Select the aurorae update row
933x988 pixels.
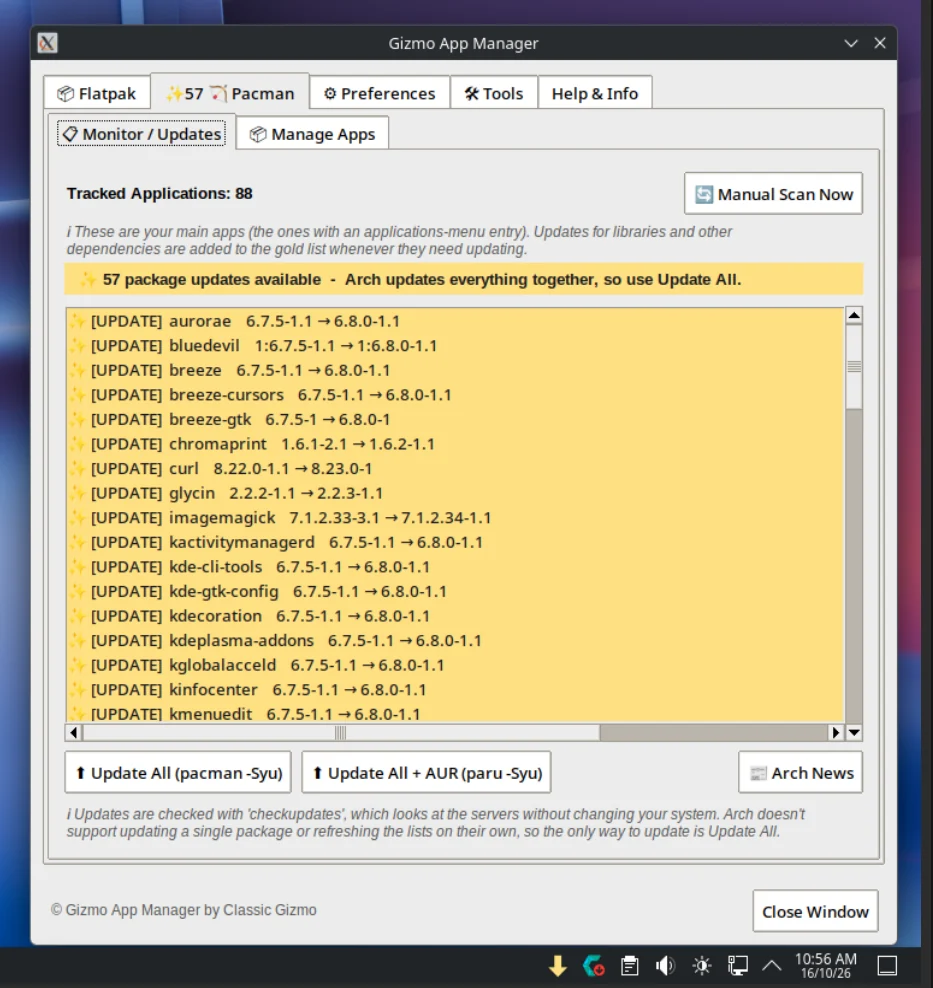point(455,321)
